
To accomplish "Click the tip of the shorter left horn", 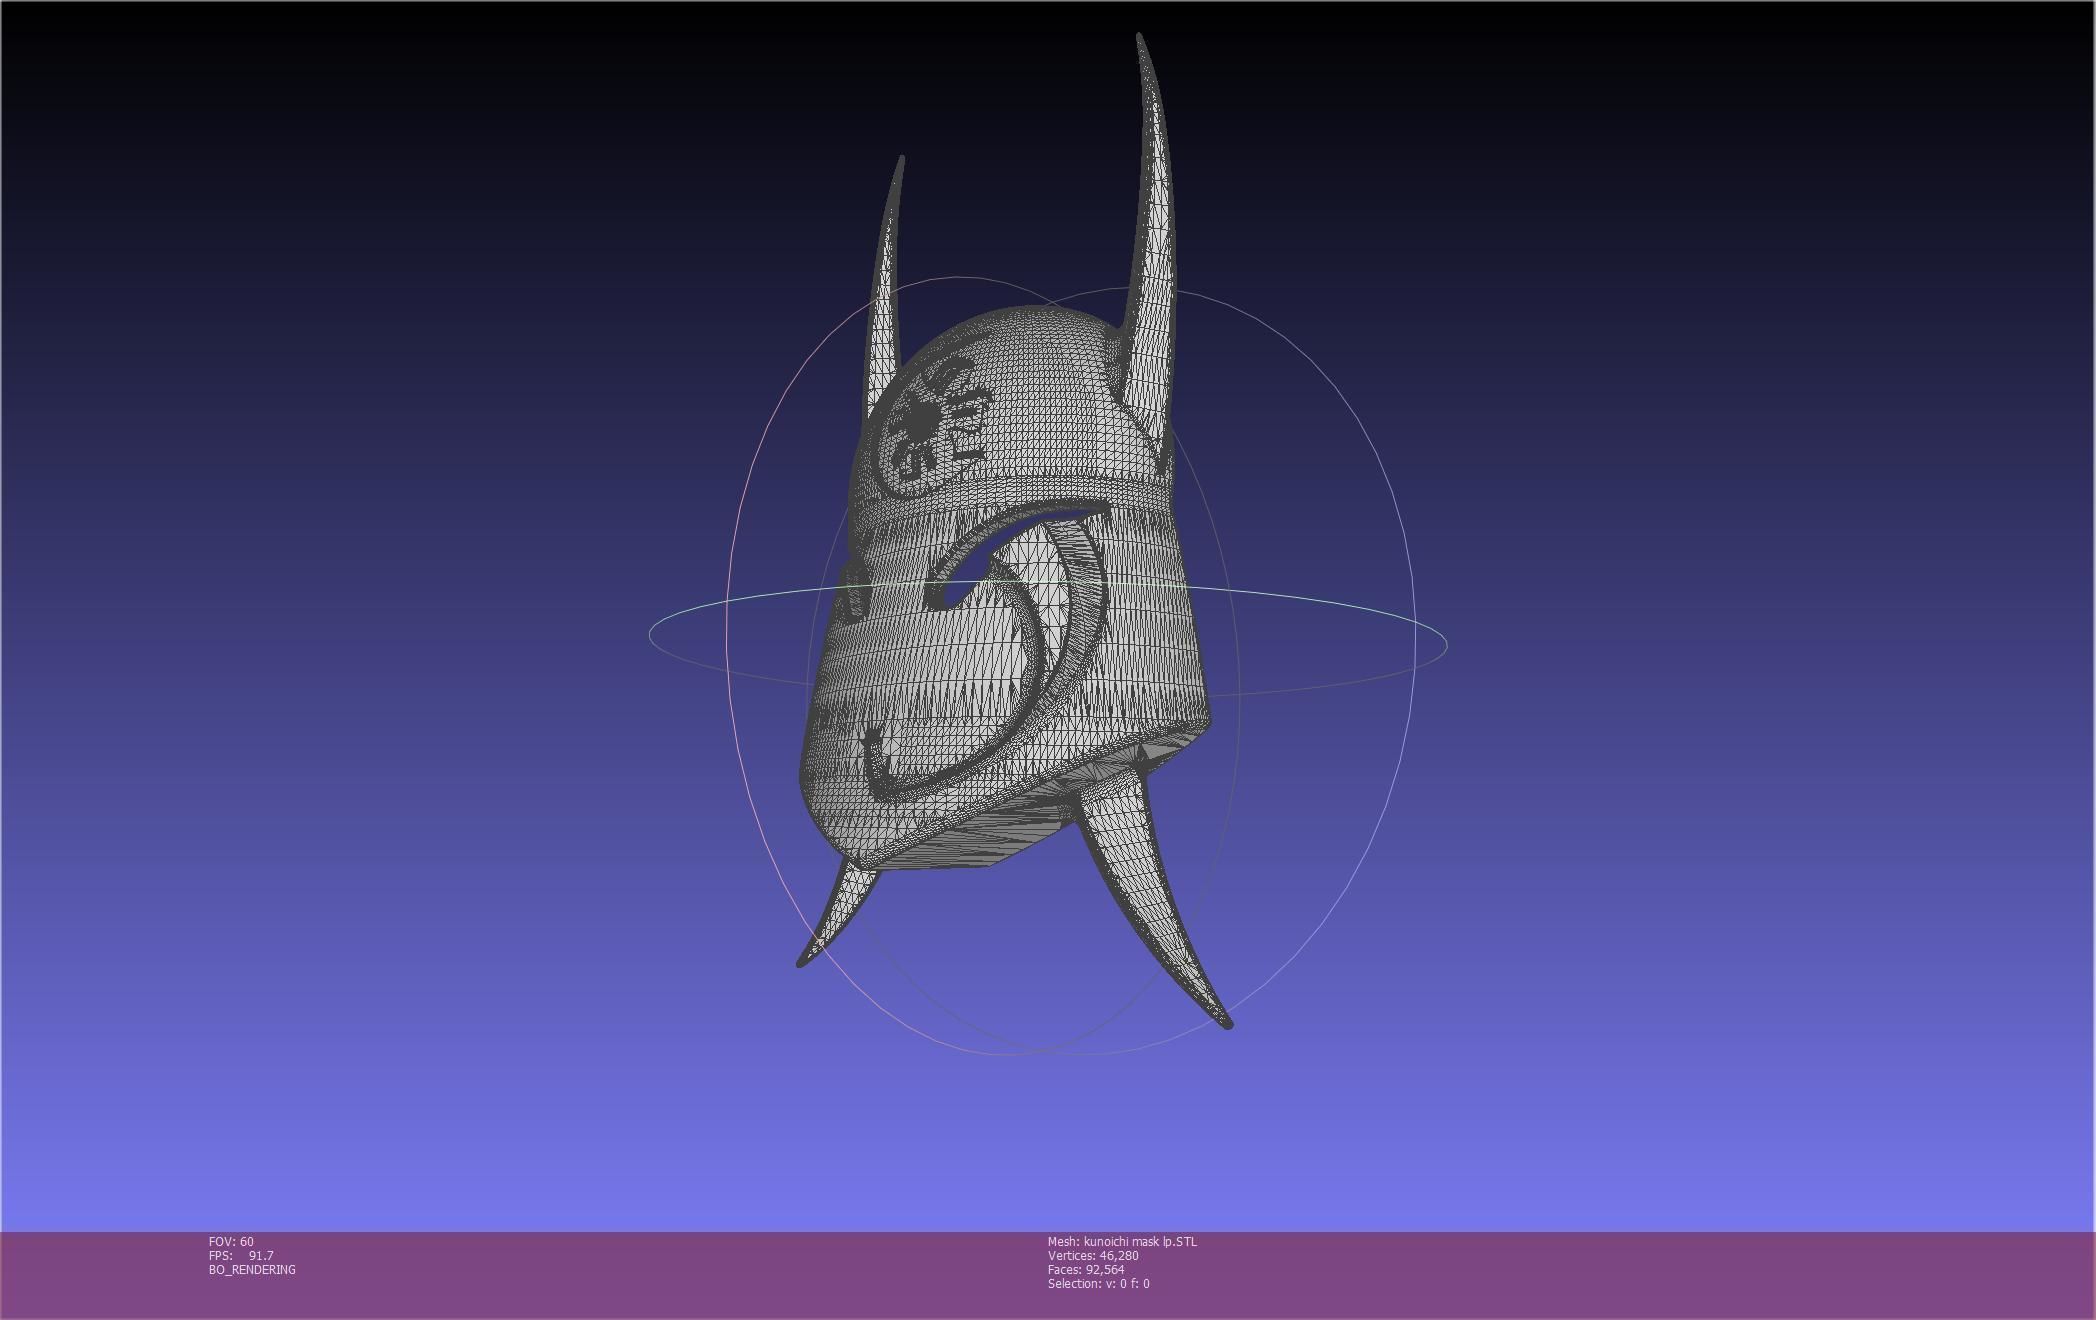I will [x=901, y=160].
